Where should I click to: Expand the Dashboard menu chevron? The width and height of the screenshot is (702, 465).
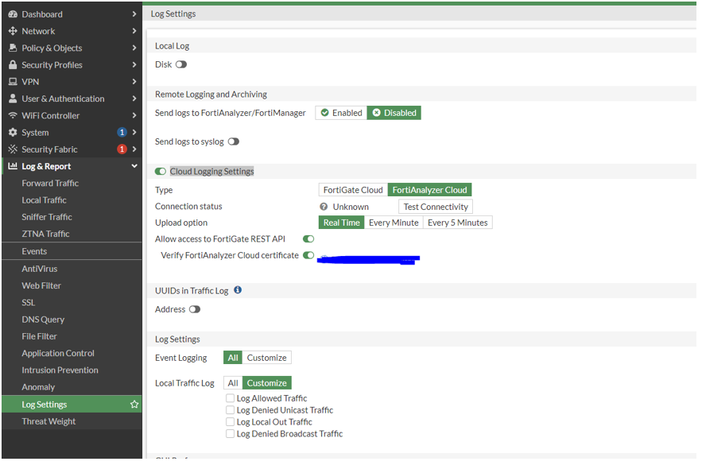coord(134,14)
